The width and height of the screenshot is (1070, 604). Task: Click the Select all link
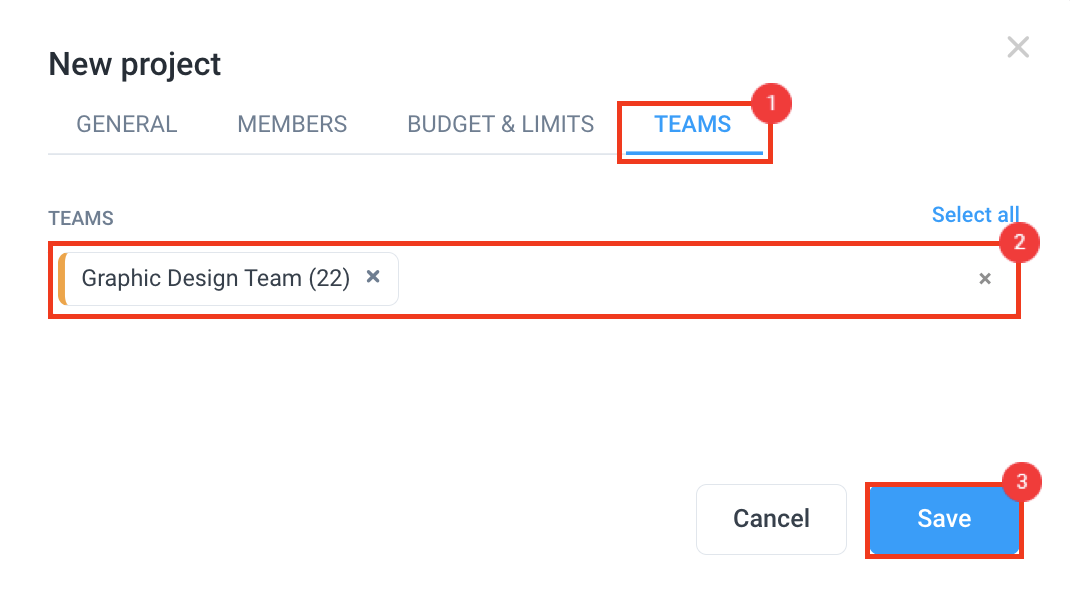coord(975,214)
